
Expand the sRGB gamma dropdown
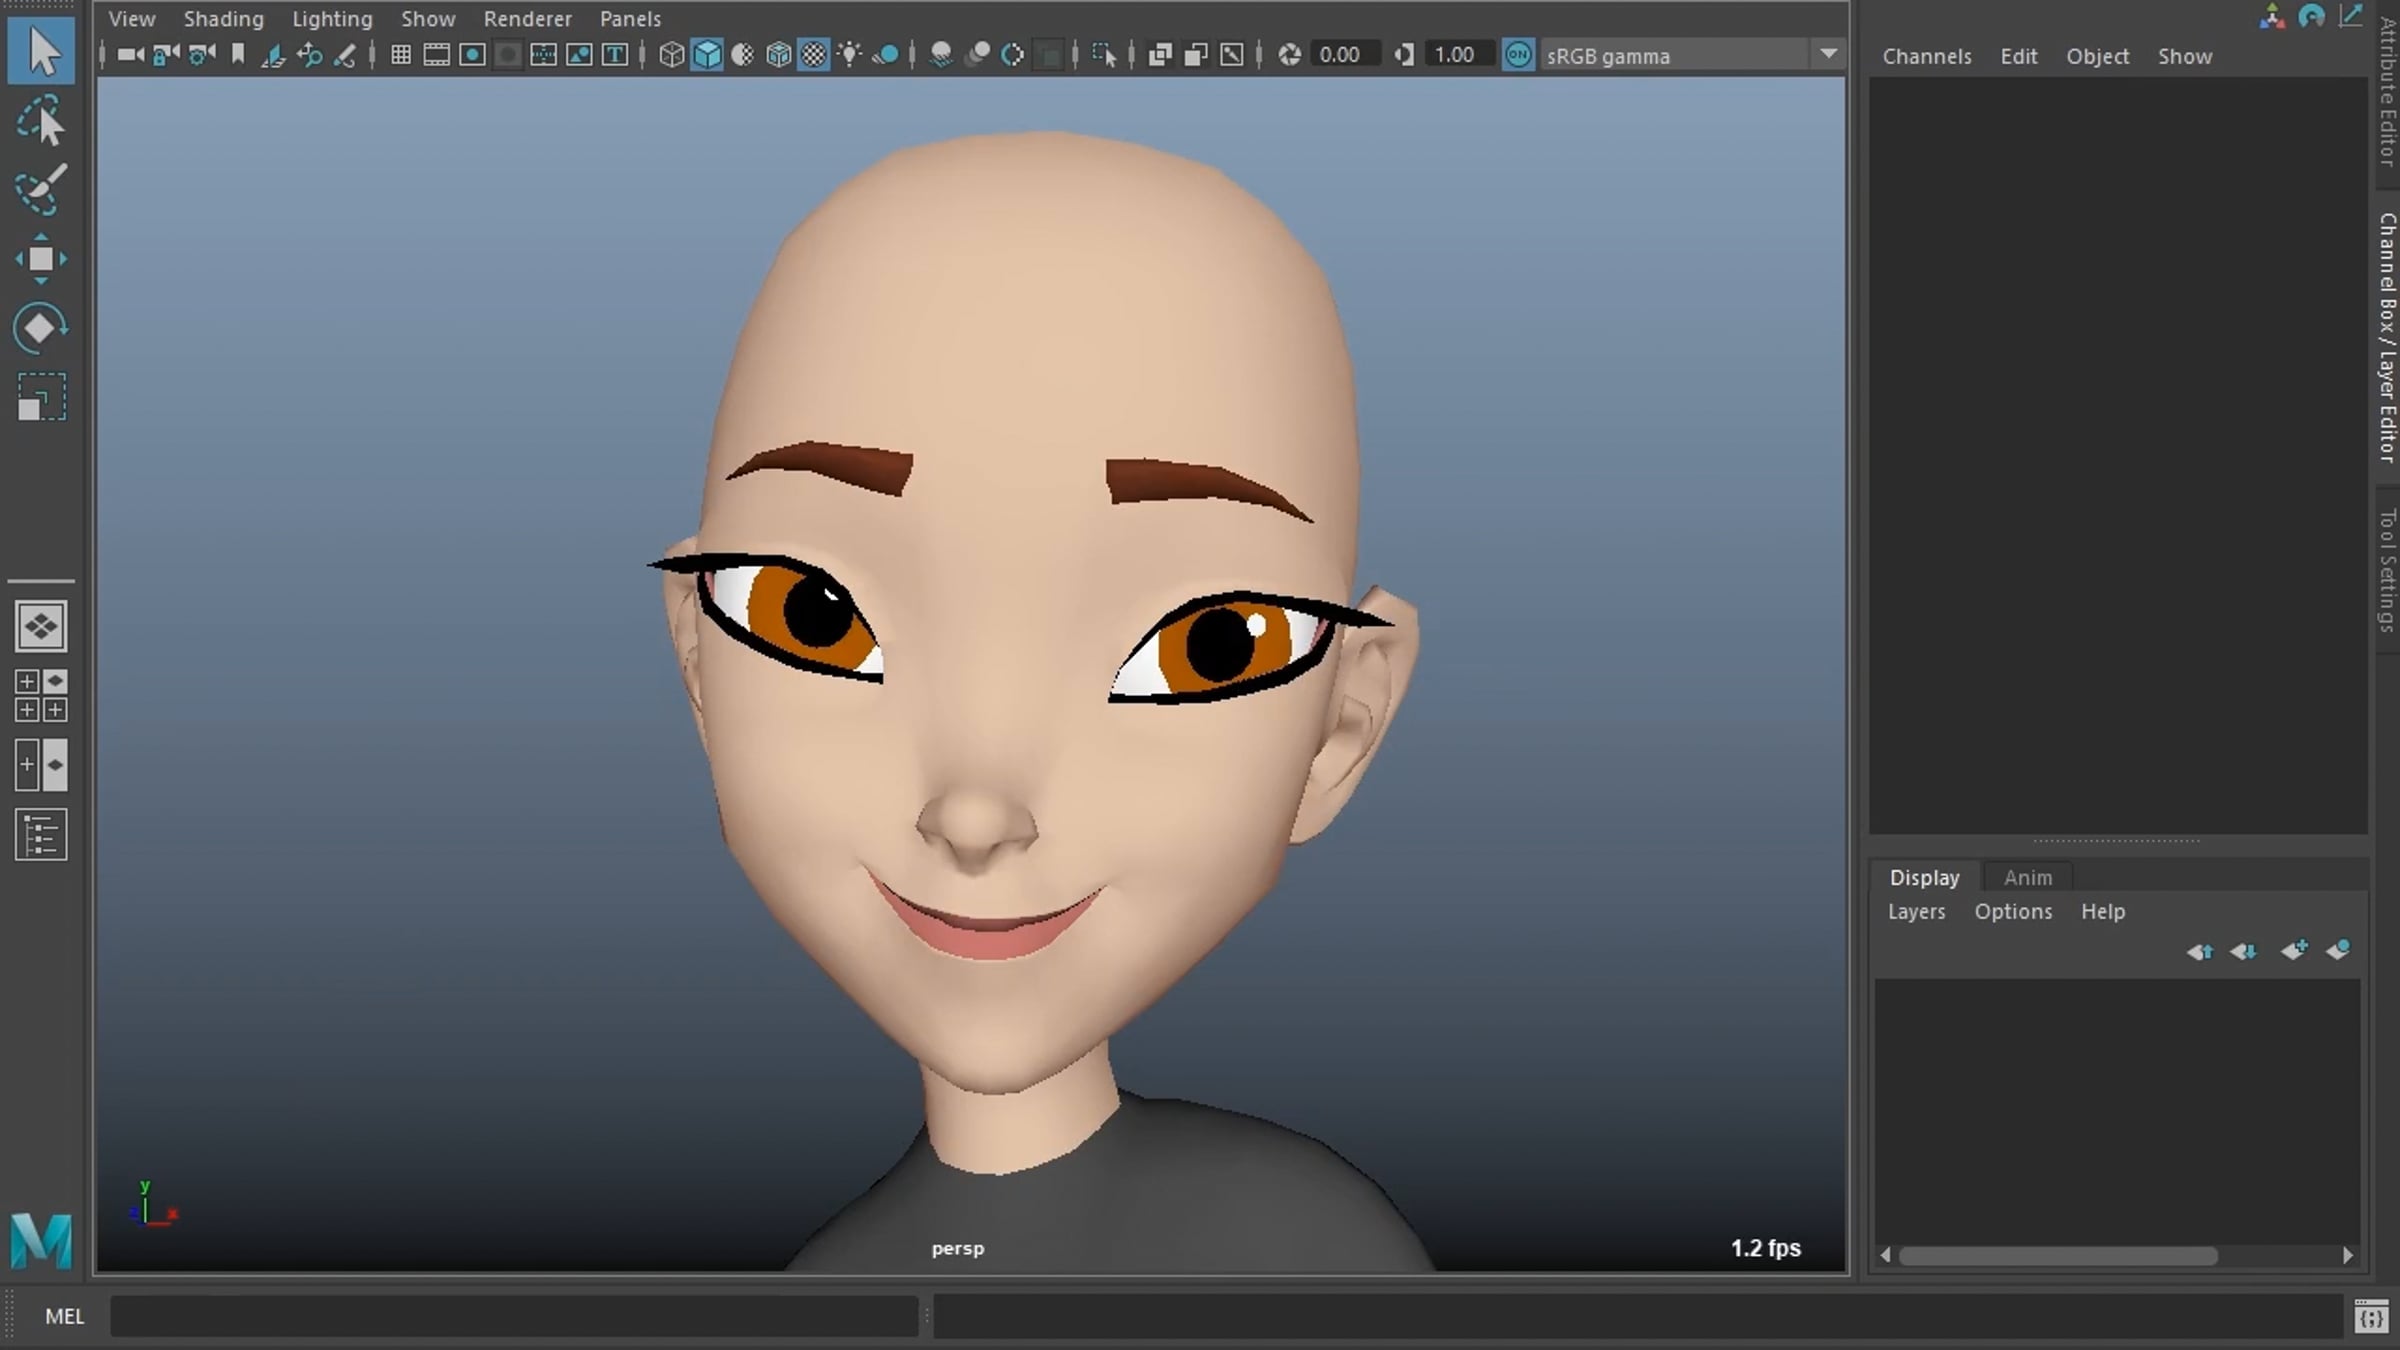pyautogui.click(x=1828, y=54)
